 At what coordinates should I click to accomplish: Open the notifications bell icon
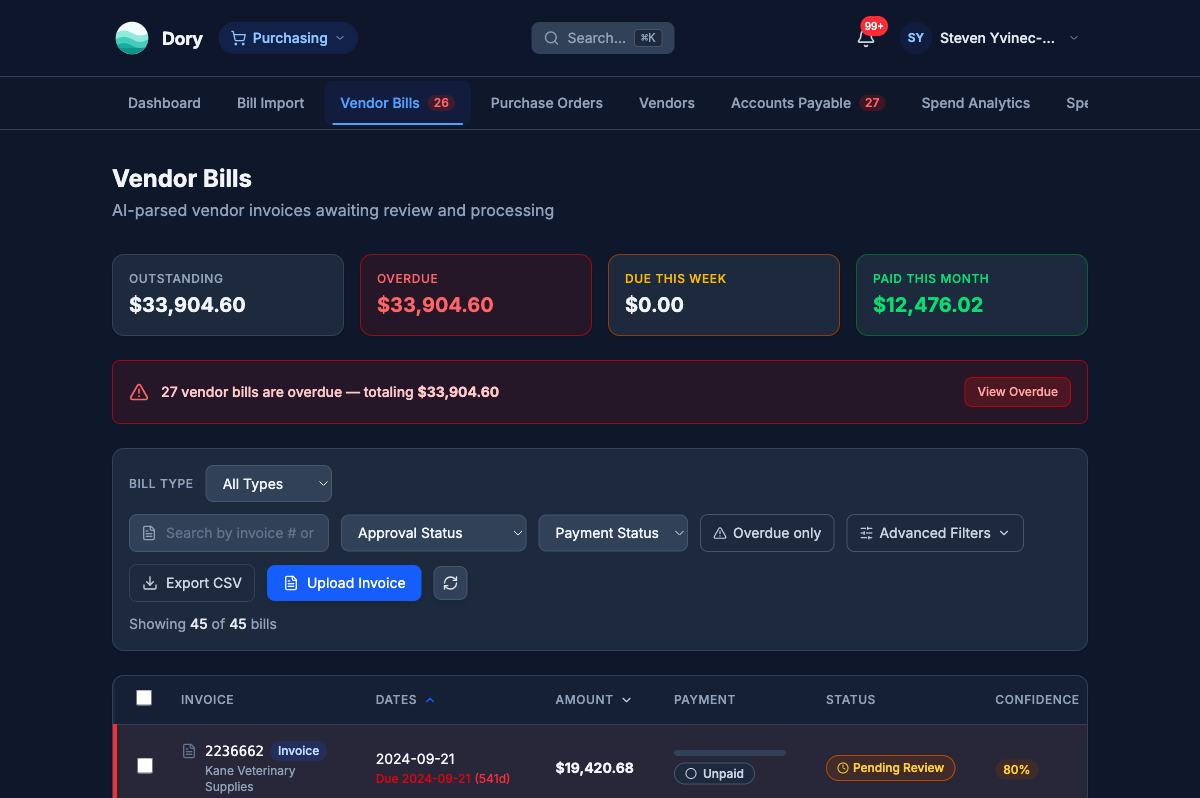pos(866,38)
